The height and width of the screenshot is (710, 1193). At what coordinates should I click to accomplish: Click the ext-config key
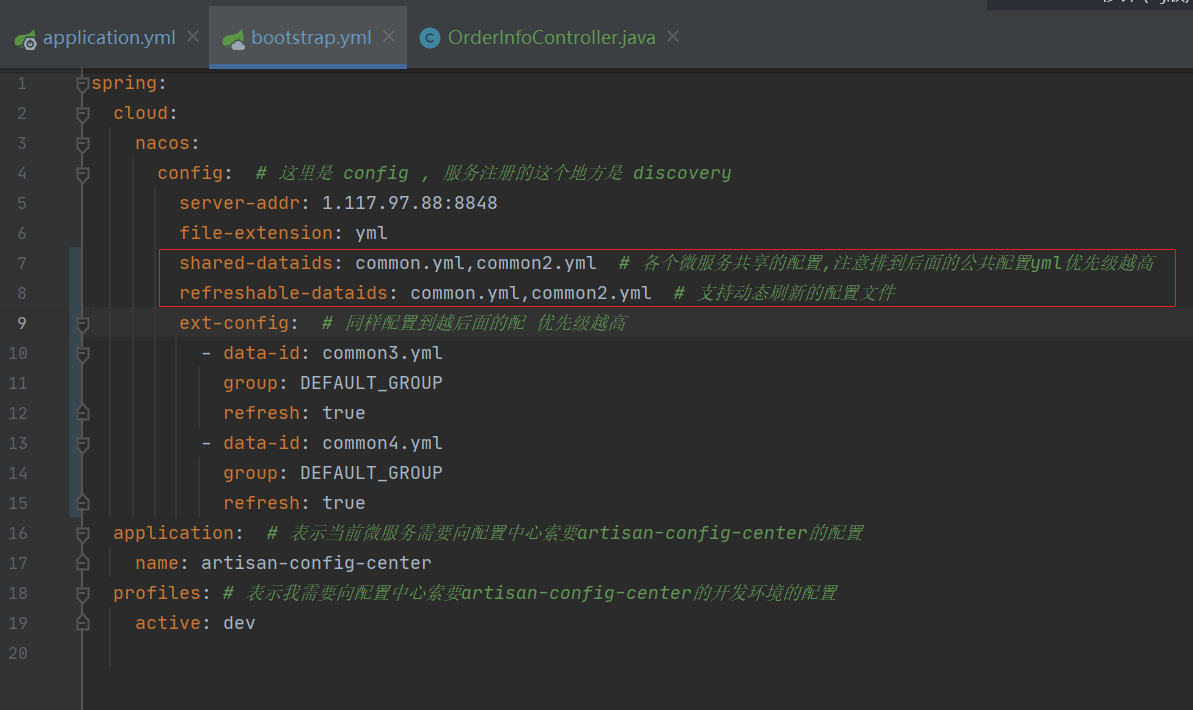click(x=234, y=323)
